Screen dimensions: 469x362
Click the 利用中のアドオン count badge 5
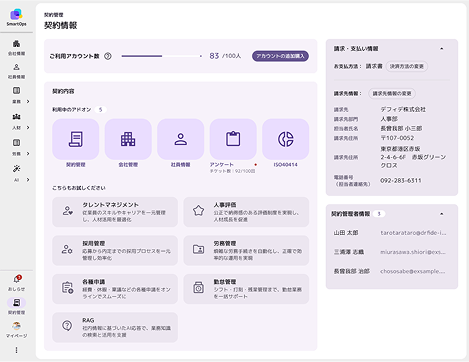[100, 109]
